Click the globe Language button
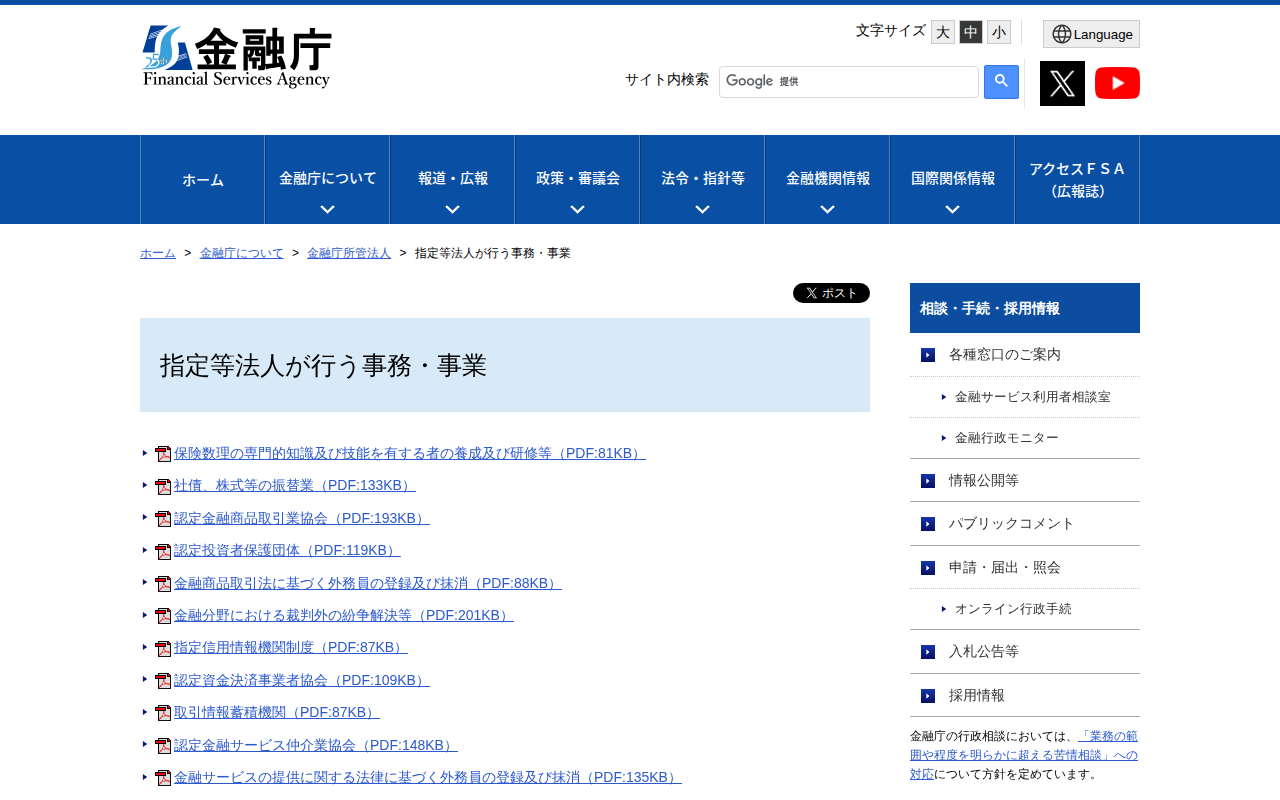The width and height of the screenshot is (1280, 800). pos(1091,34)
